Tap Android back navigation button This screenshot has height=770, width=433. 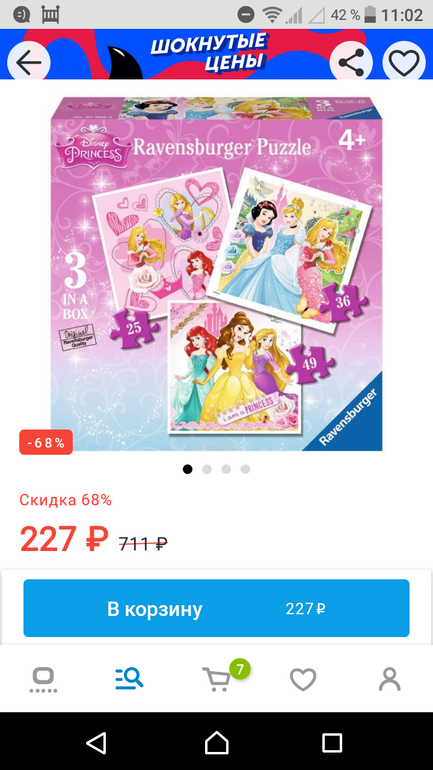96,742
